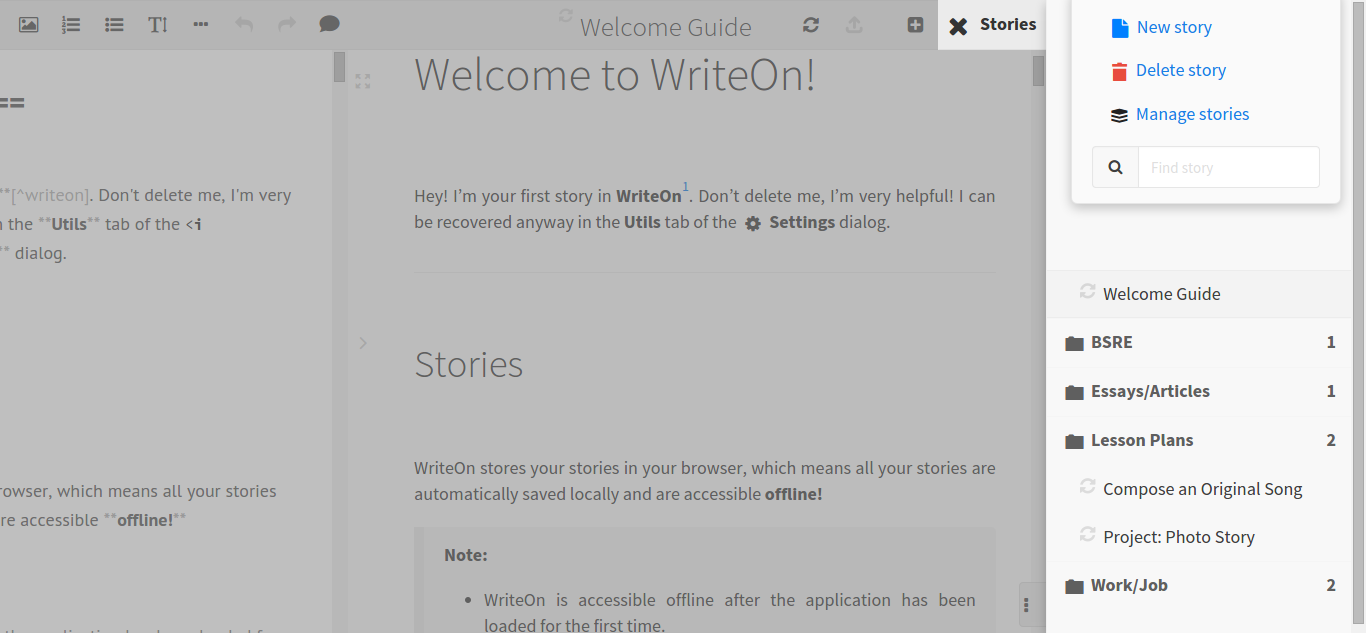Click the Essays/Articles folder icon
1366x633 pixels.
pos(1074,392)
